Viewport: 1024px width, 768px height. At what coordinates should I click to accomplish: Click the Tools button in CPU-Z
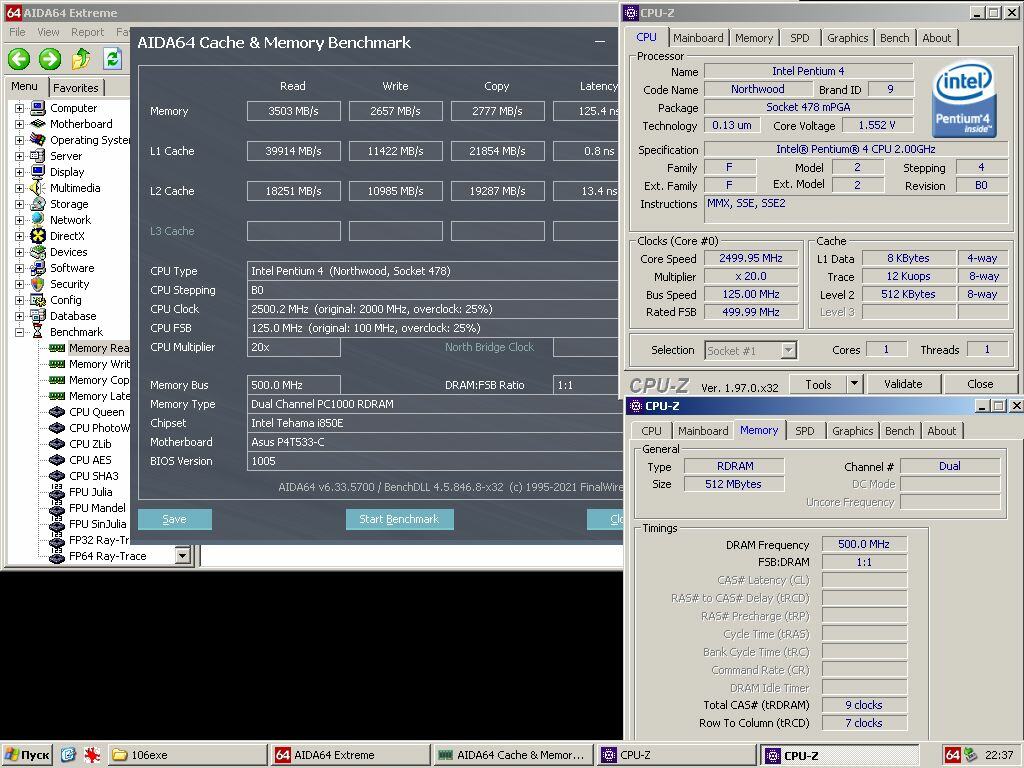(818, 384)
